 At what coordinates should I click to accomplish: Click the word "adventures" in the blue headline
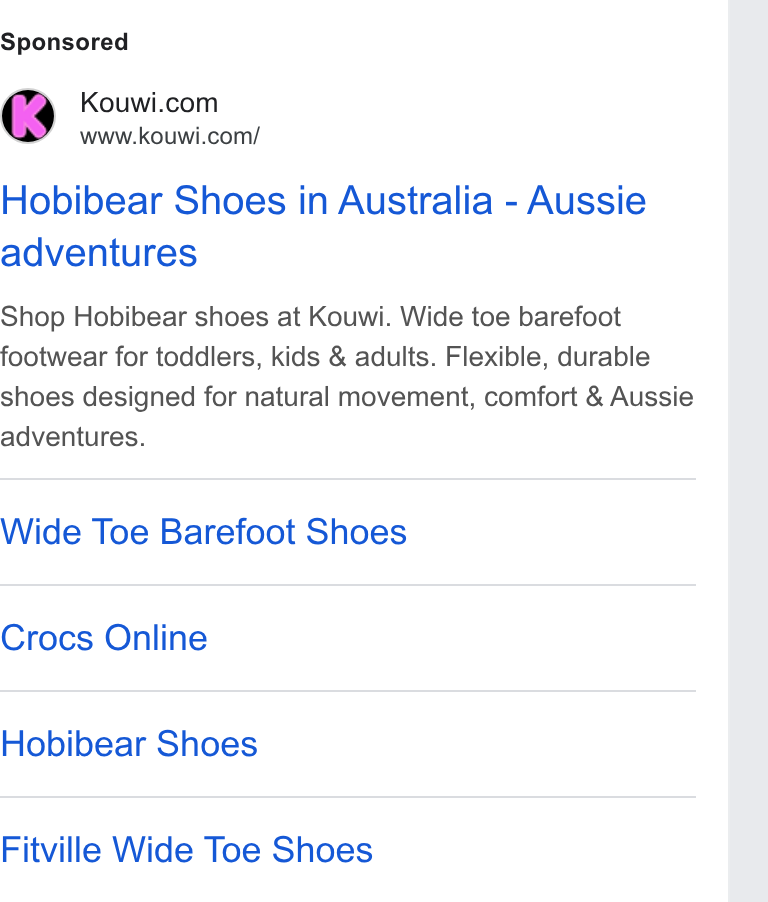click(x=98, y=253)
